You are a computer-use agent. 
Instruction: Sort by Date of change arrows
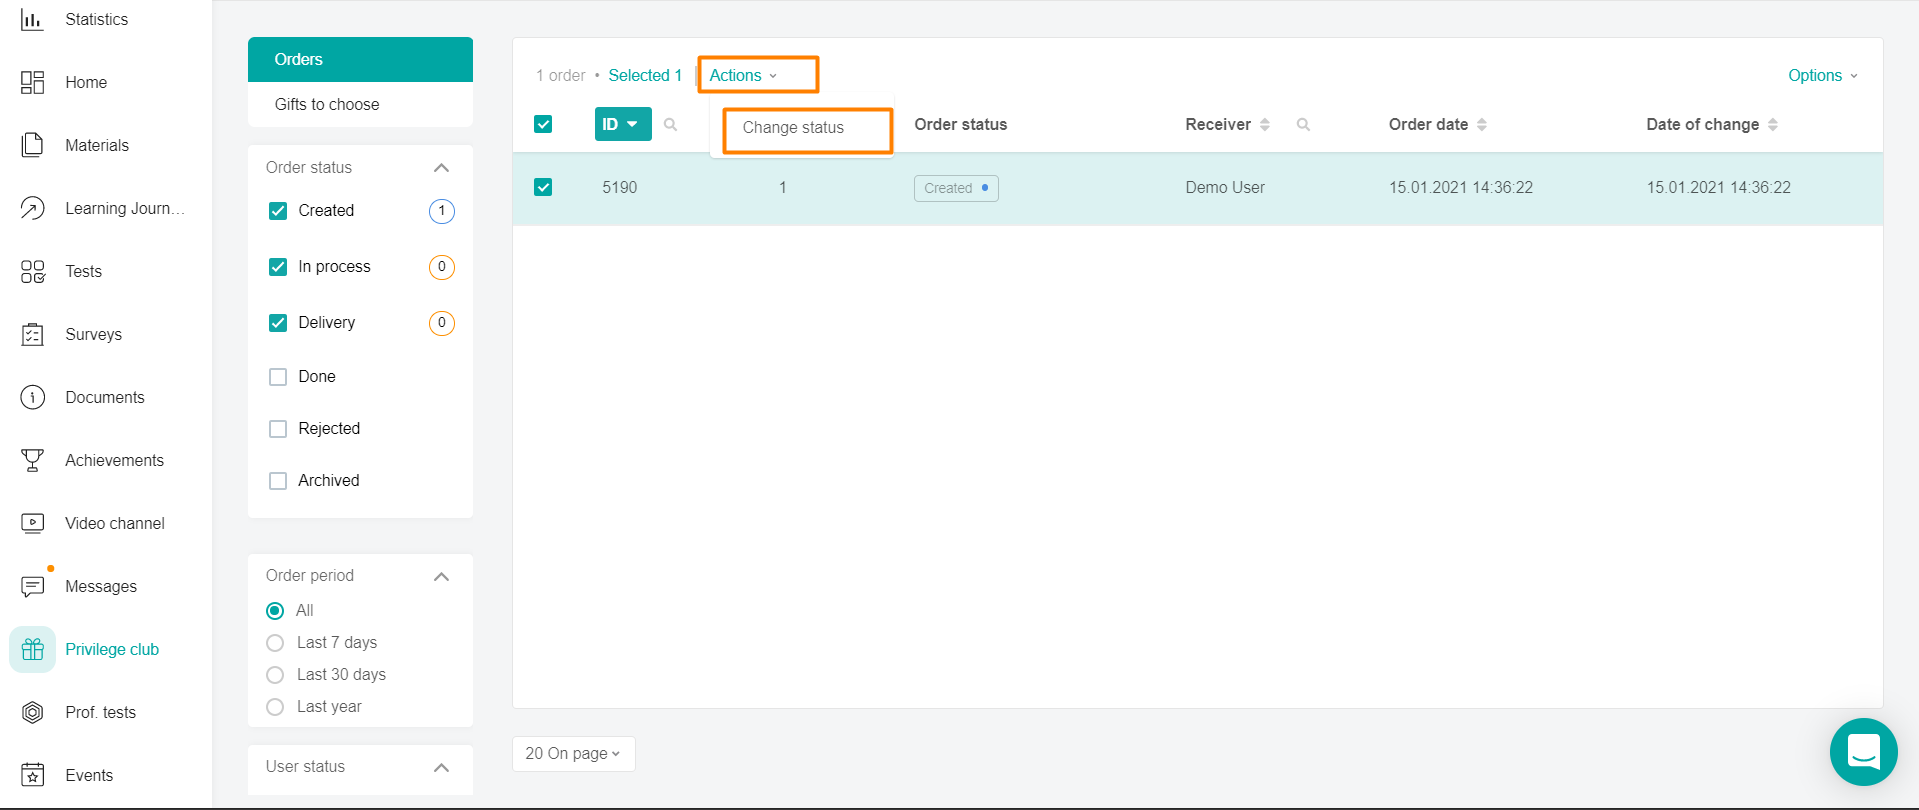click(1773, 124)
